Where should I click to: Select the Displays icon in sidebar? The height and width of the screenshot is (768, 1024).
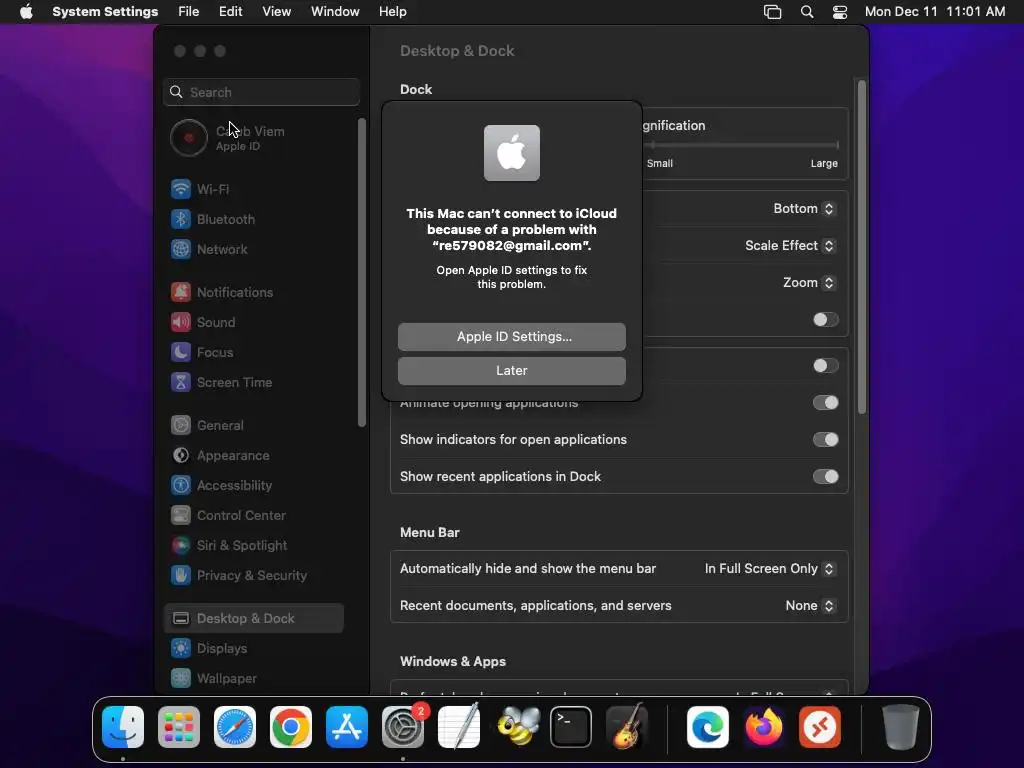point(181,649)
